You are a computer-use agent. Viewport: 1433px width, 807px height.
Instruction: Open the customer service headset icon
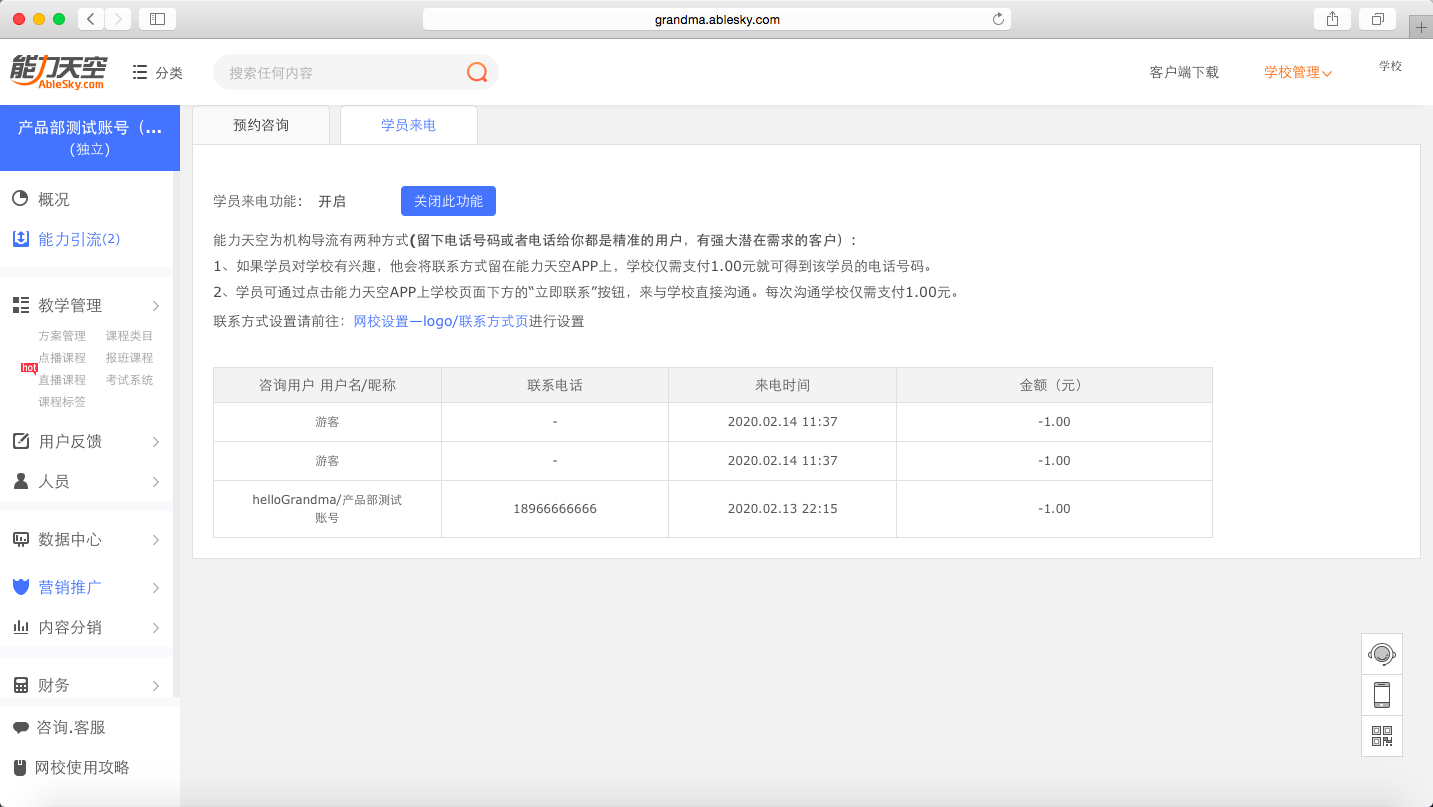[1381, 654]
